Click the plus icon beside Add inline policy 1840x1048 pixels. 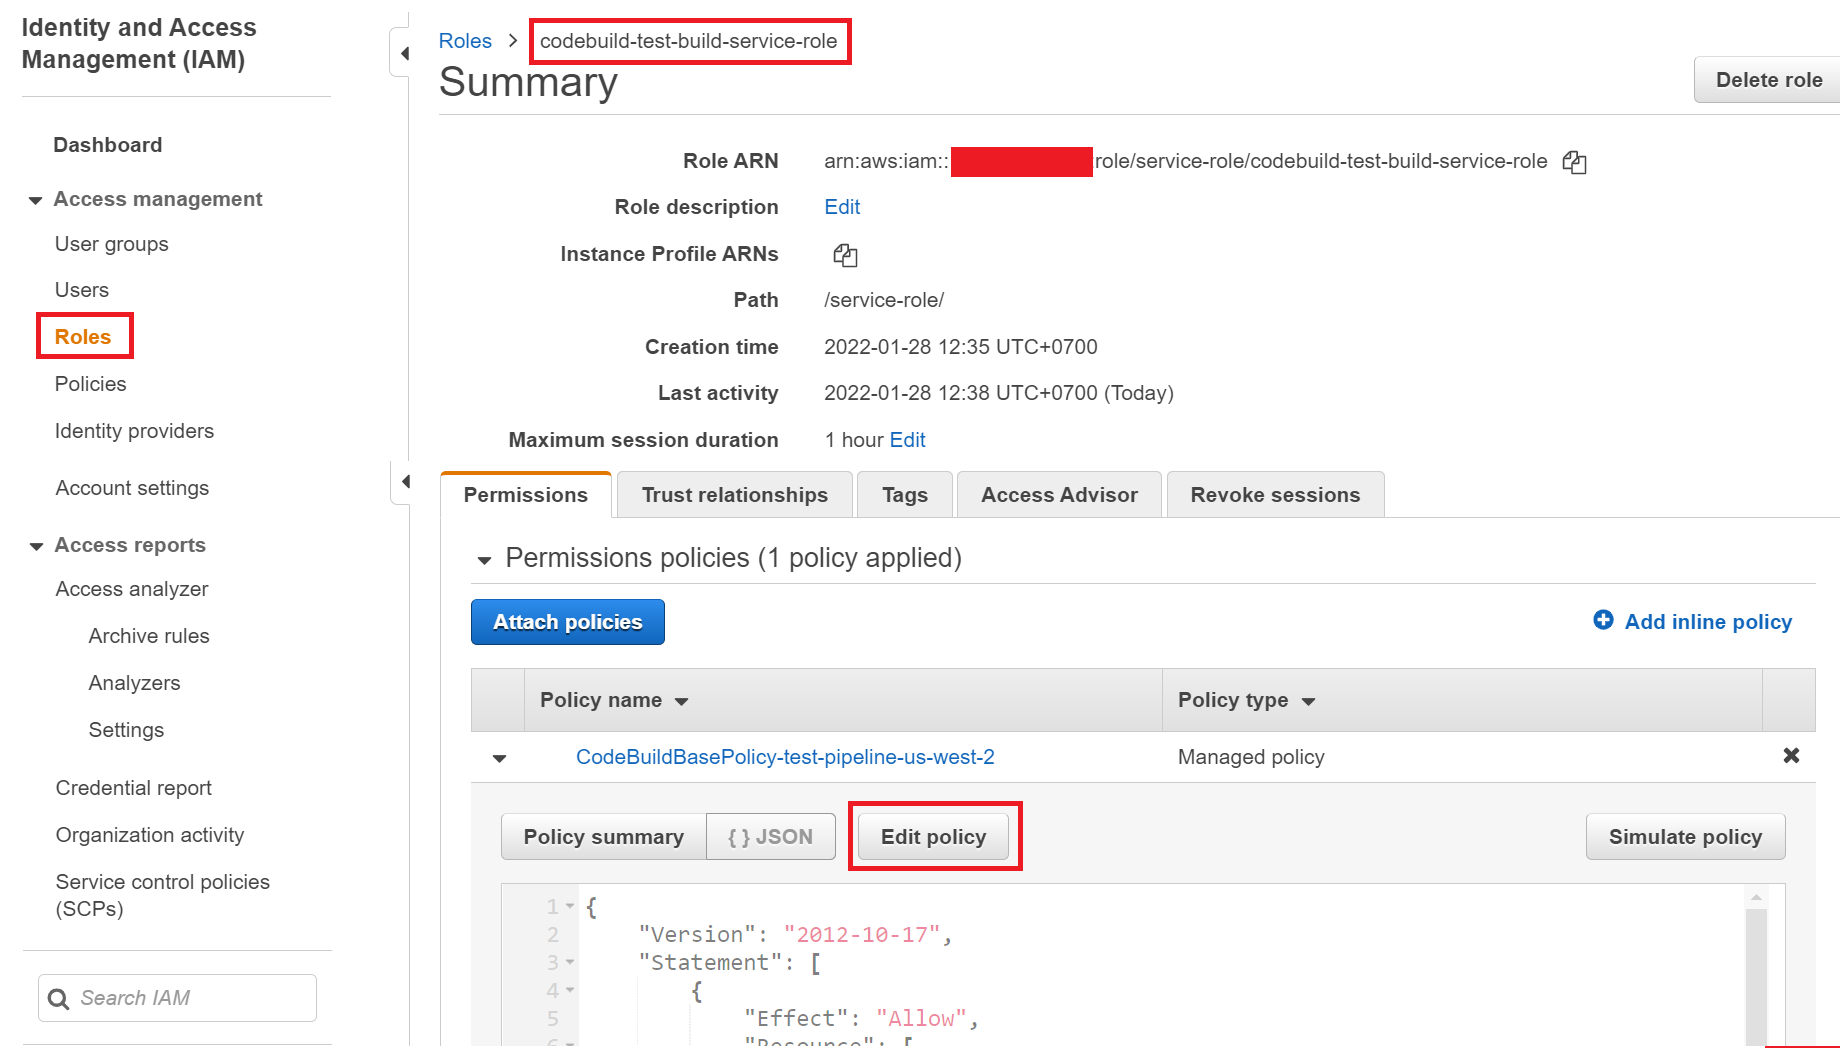(x=1603, y=621)
